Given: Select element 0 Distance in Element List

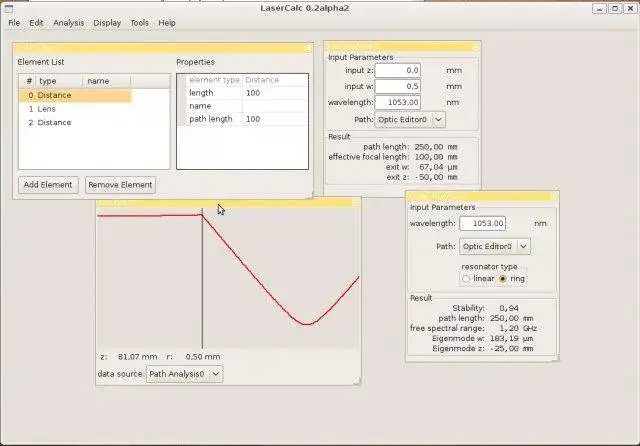Looking at the screenshot, I should (x=75, y=95).
